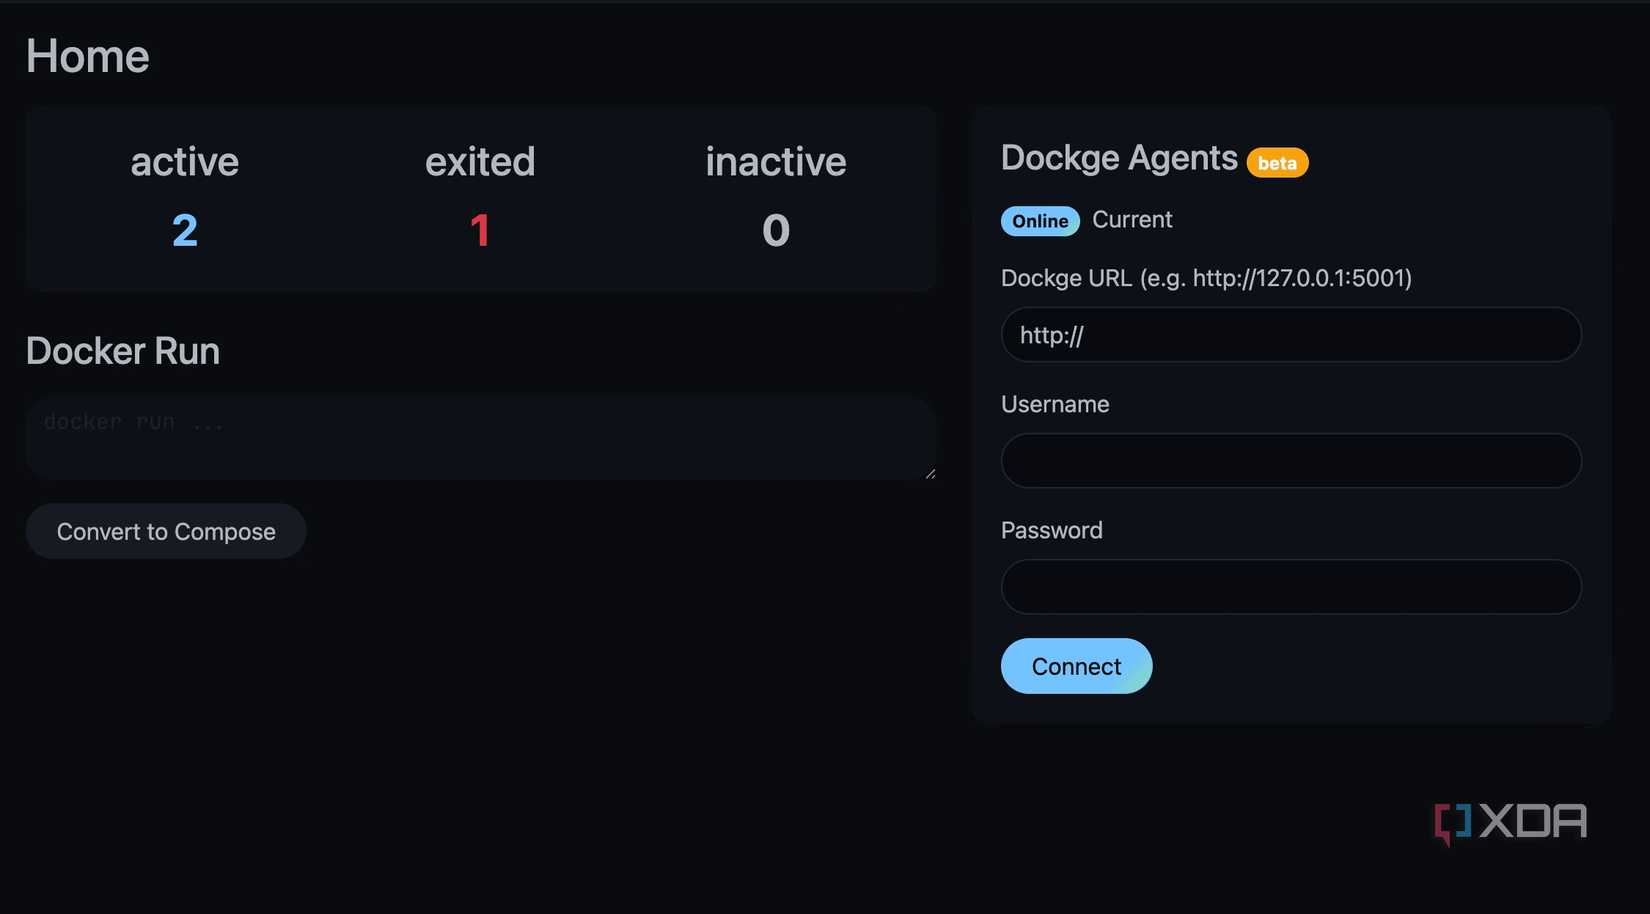1650x914 pixels.
Task: Click the Dockge Agents heading
Action: coord(1119,158)
